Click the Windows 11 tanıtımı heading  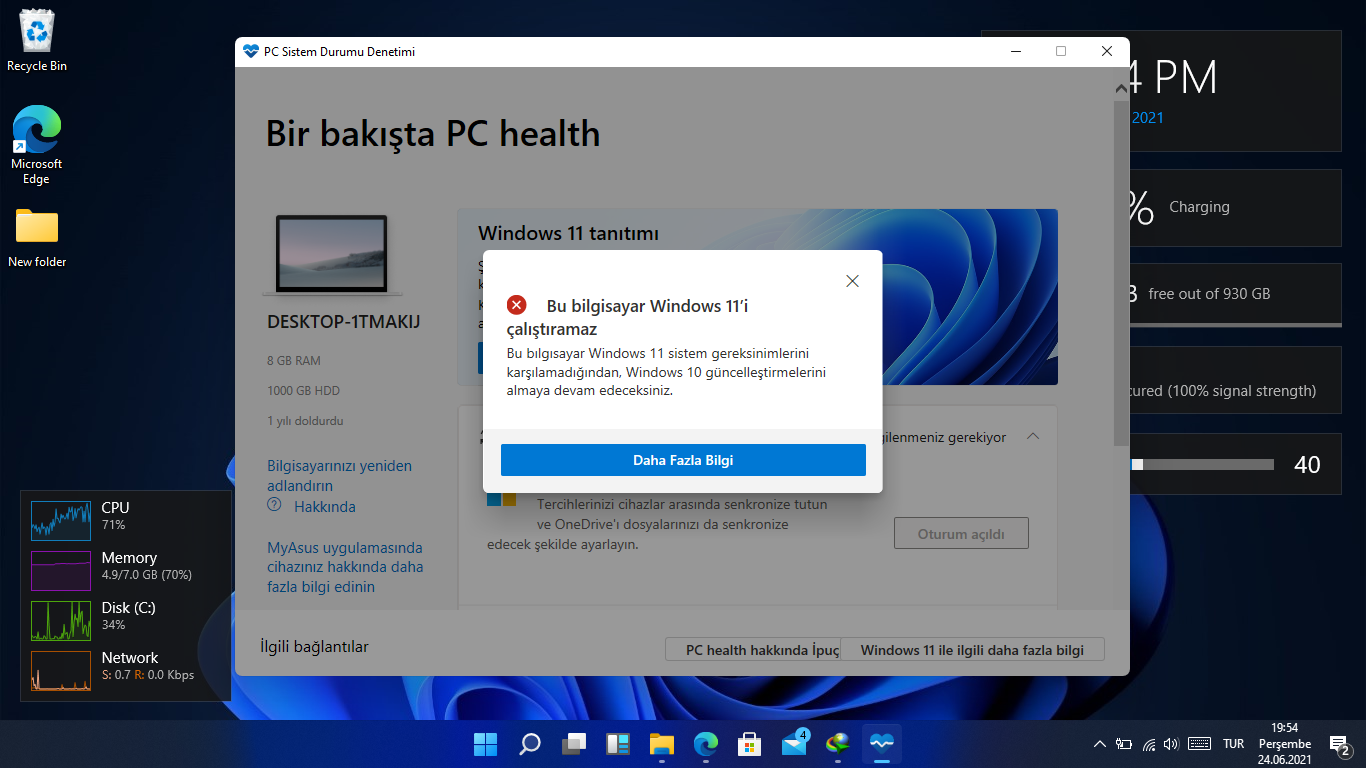569,234
